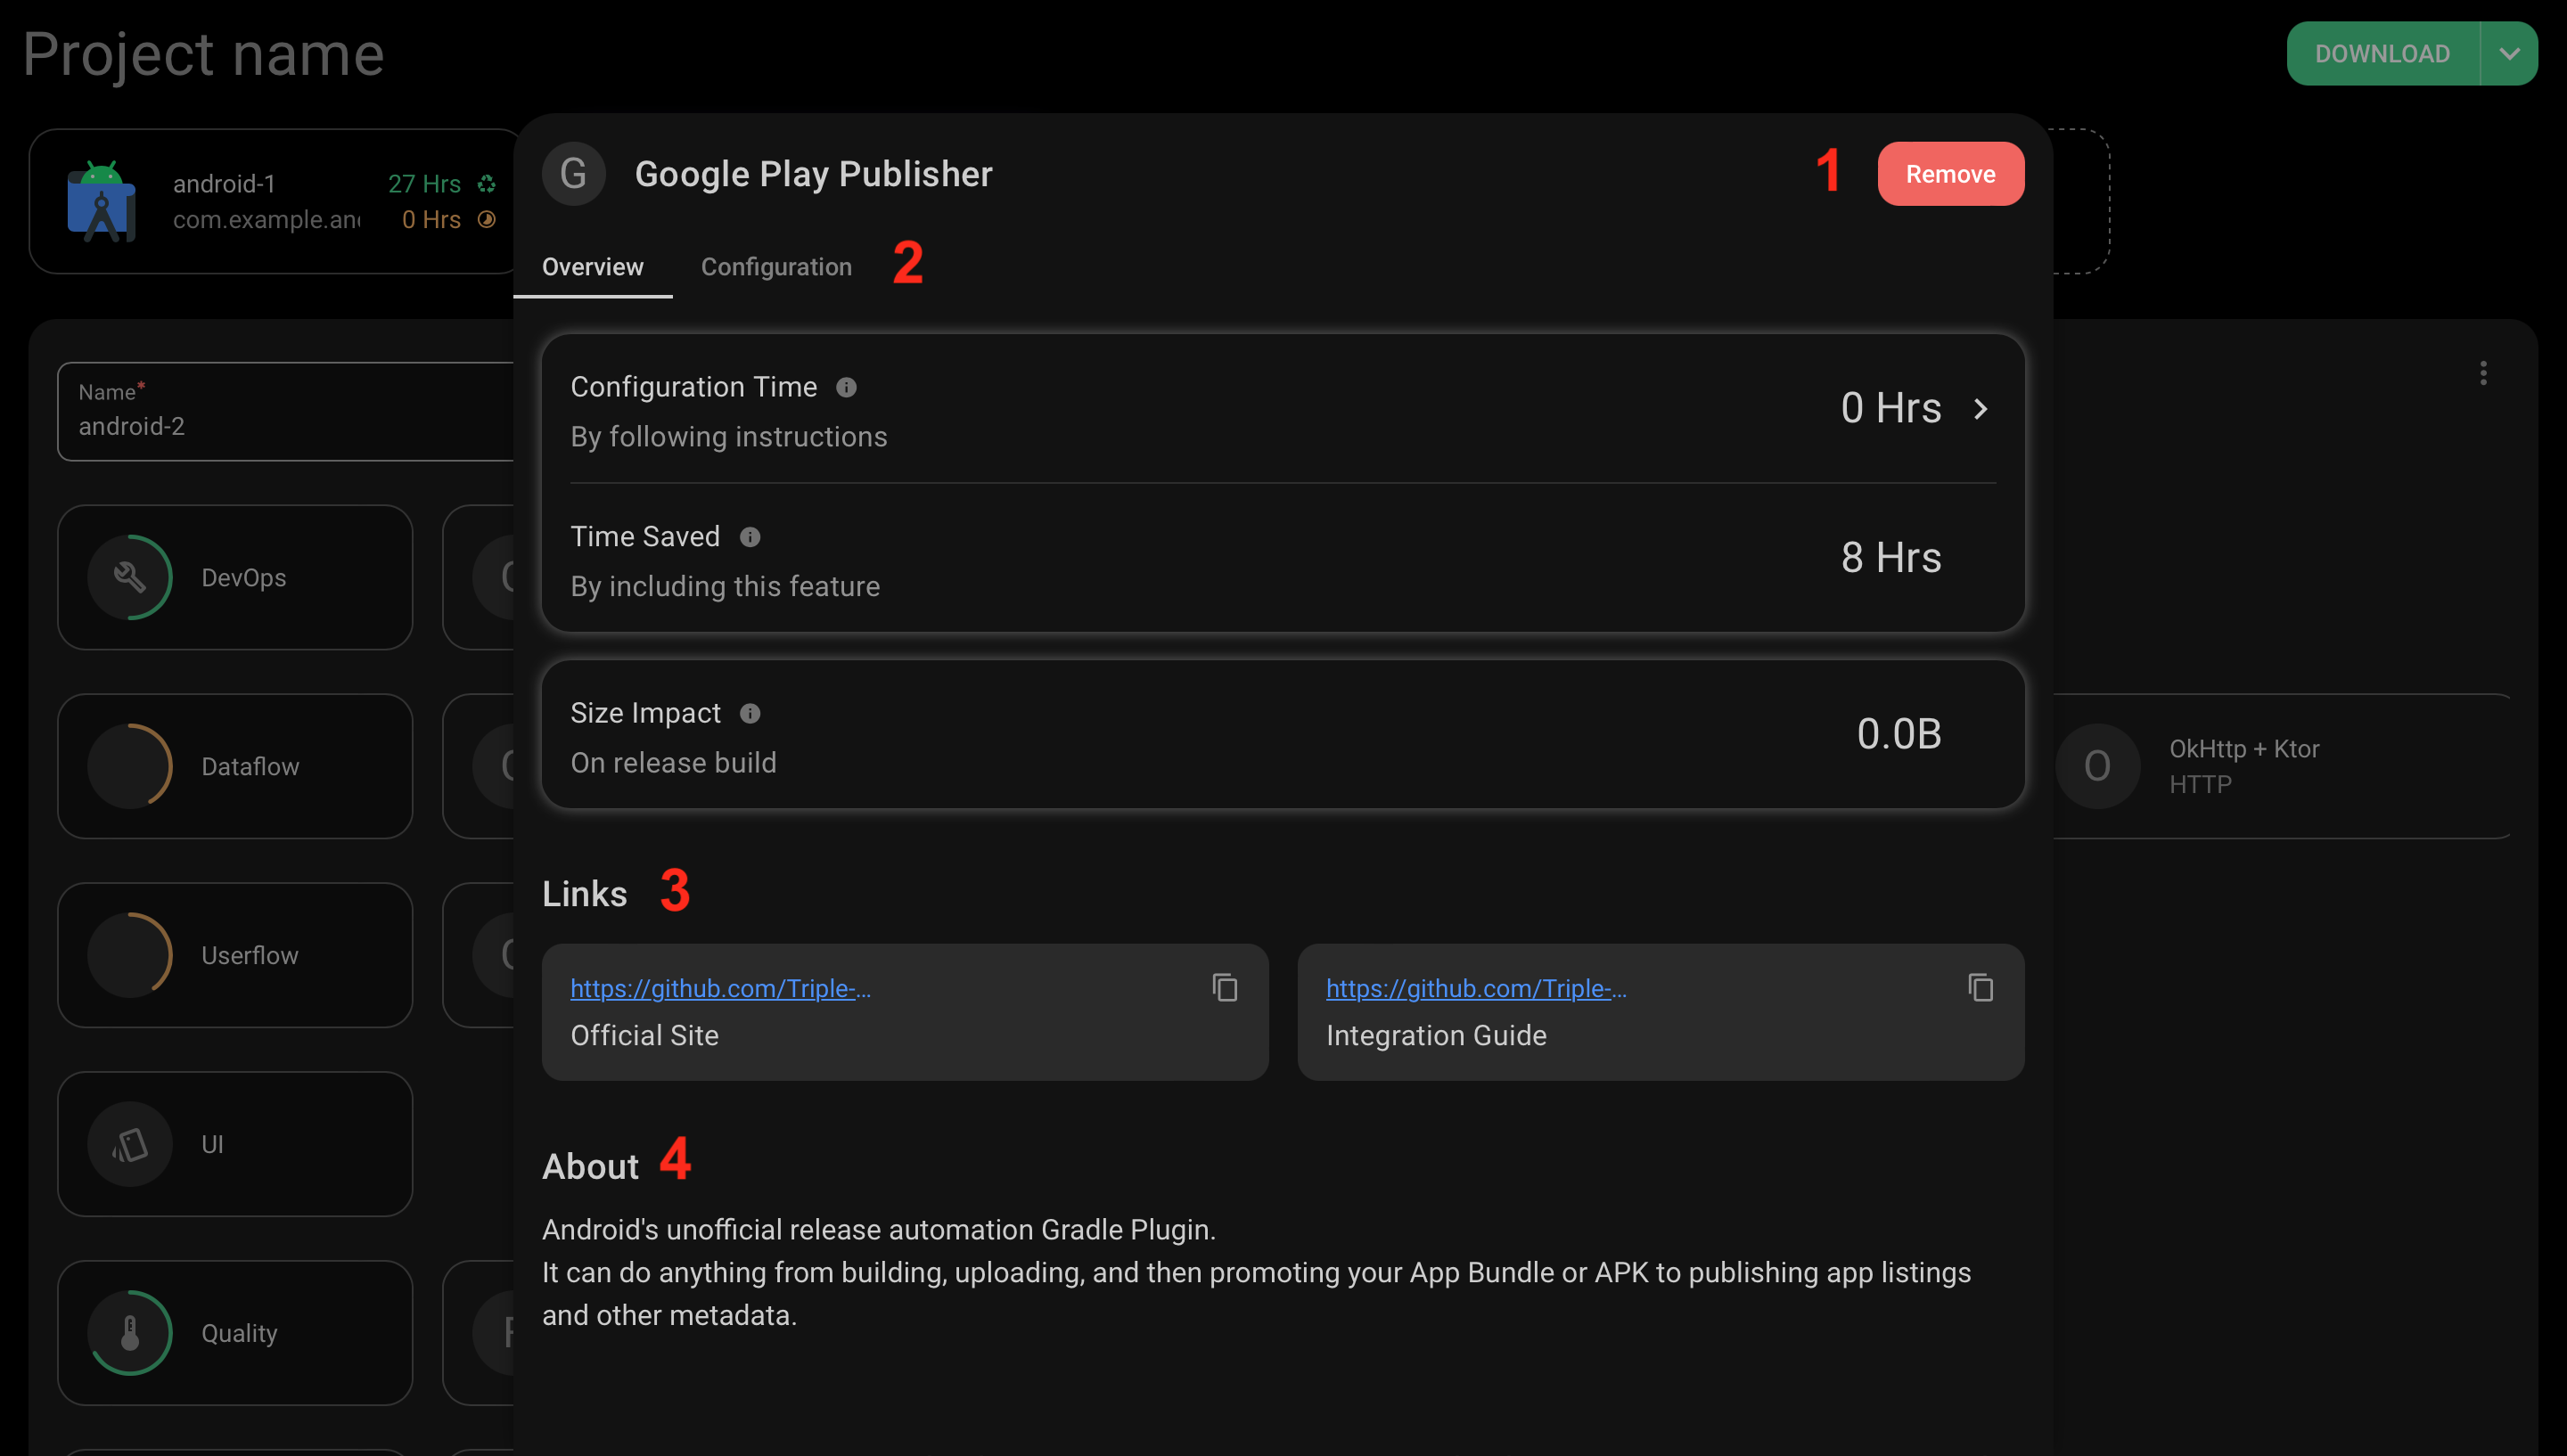The width and height of the screenshot is (2567, 1456).
Task: Open the Official Site GitHub link
Action: click(720, 988)
